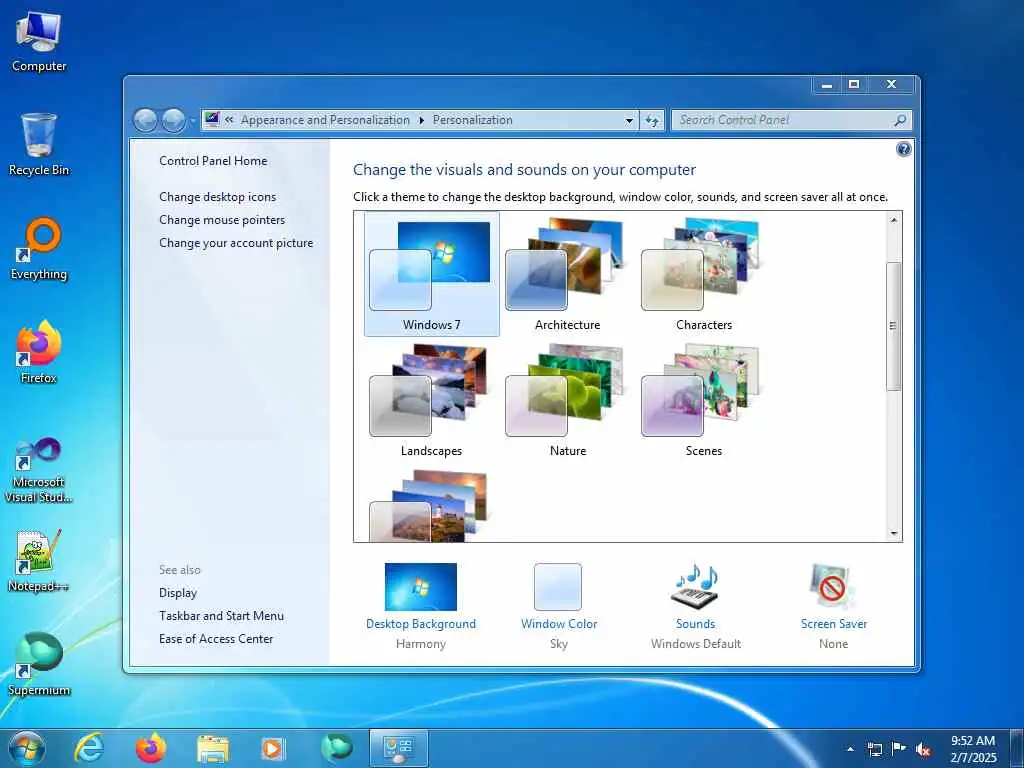
Task: Click Appearance and Personalization in the breadcrumb
Action: 325,120
